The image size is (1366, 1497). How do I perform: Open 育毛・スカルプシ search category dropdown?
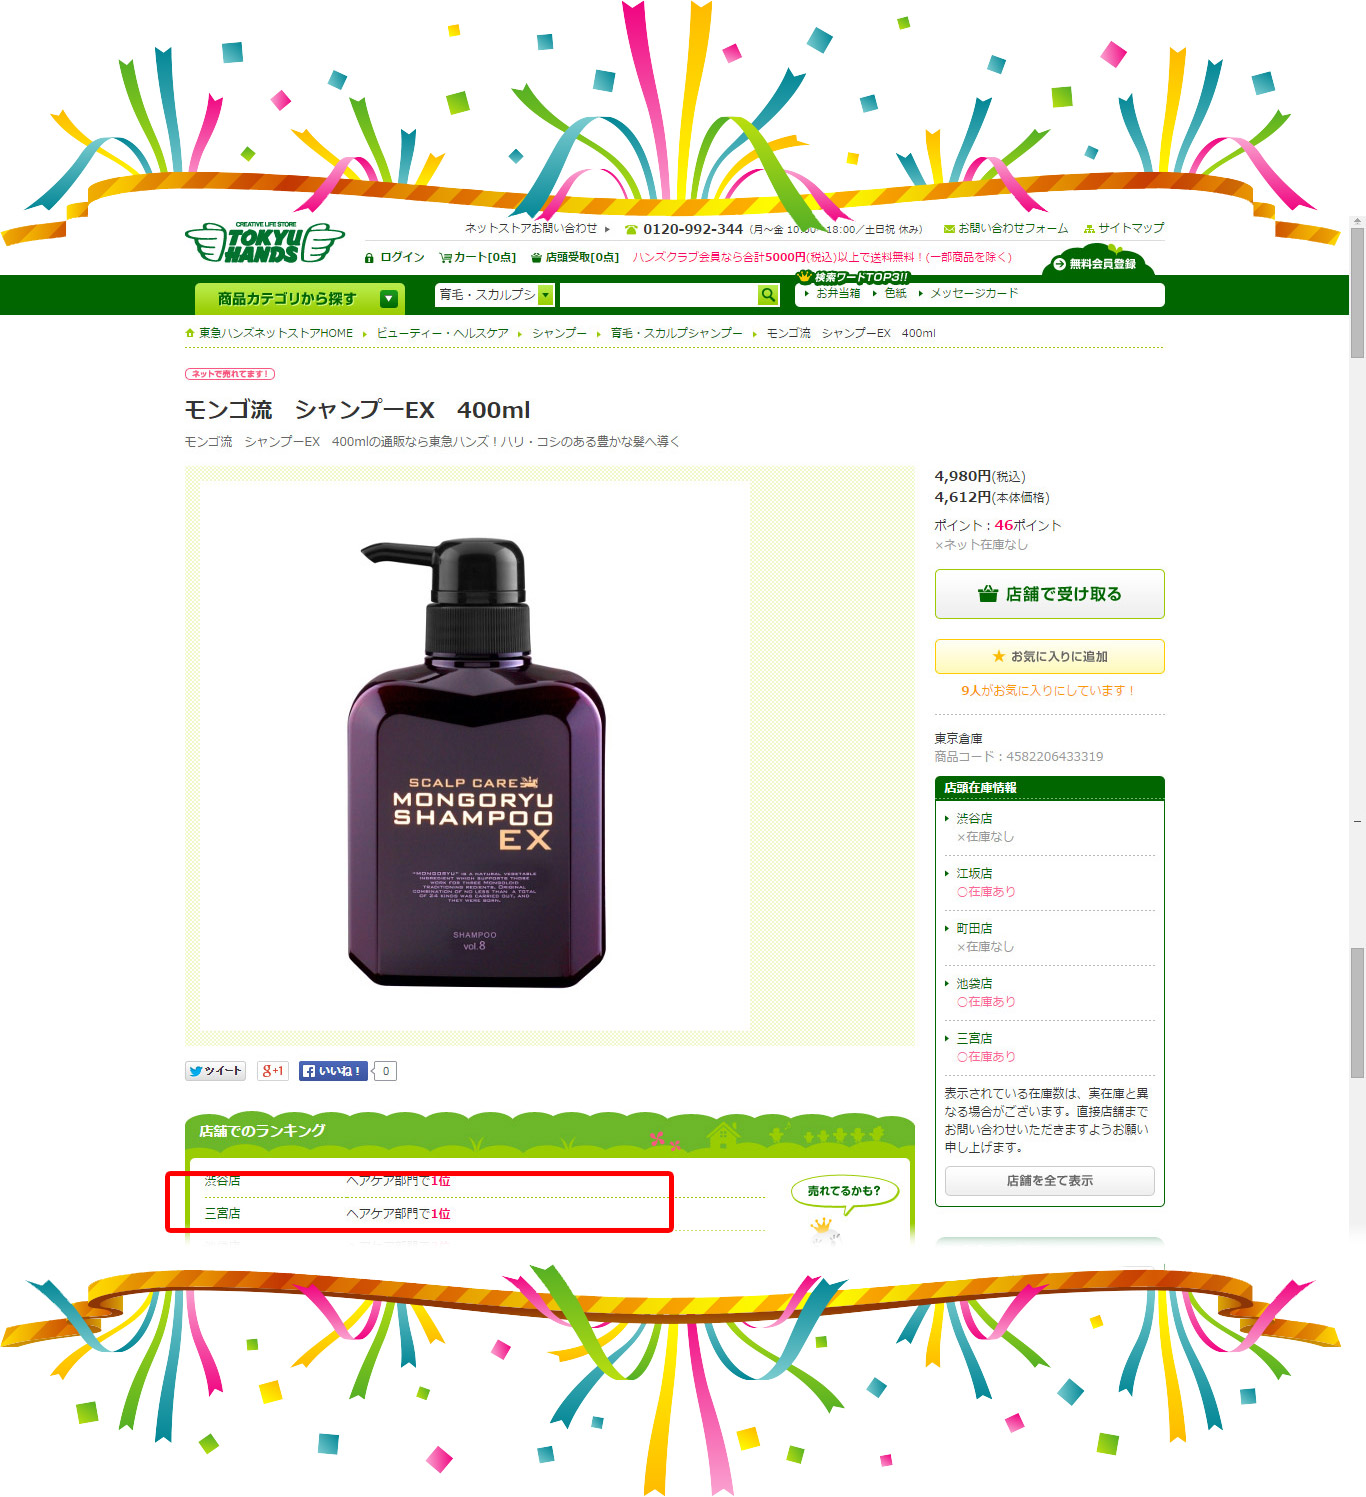pos(494,295)
